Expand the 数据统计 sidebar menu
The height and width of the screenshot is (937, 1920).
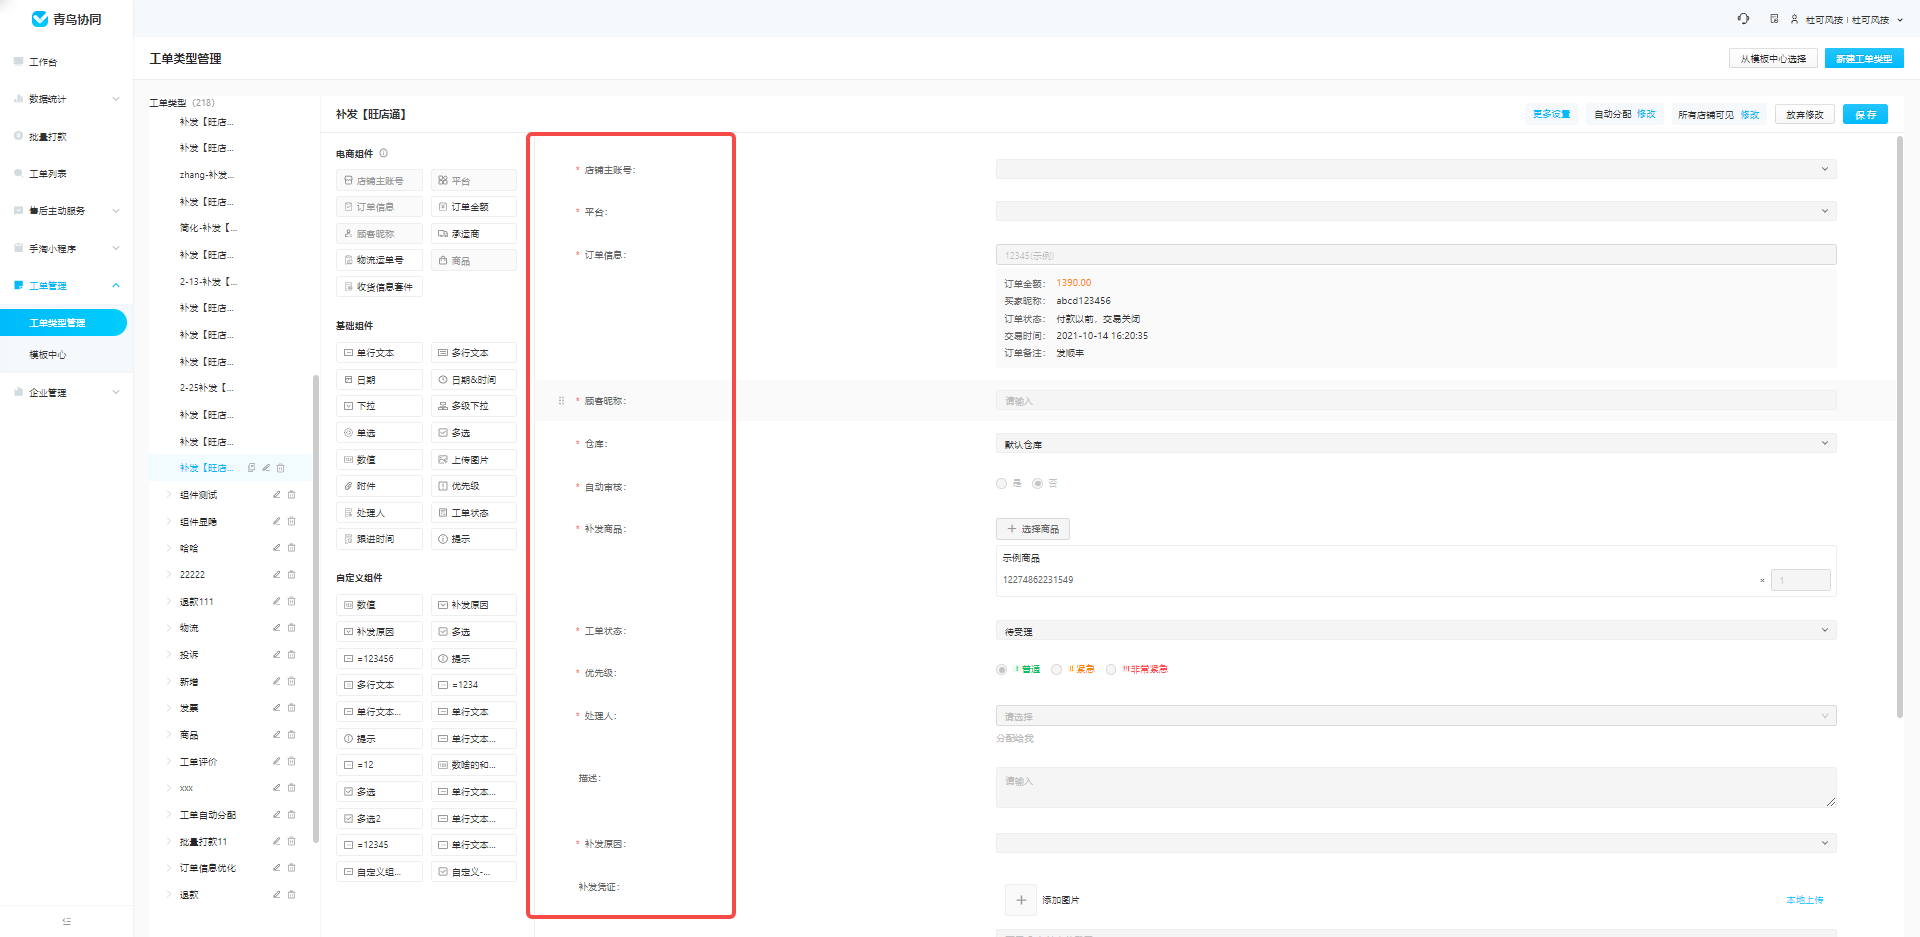click(x=66, y=99)
